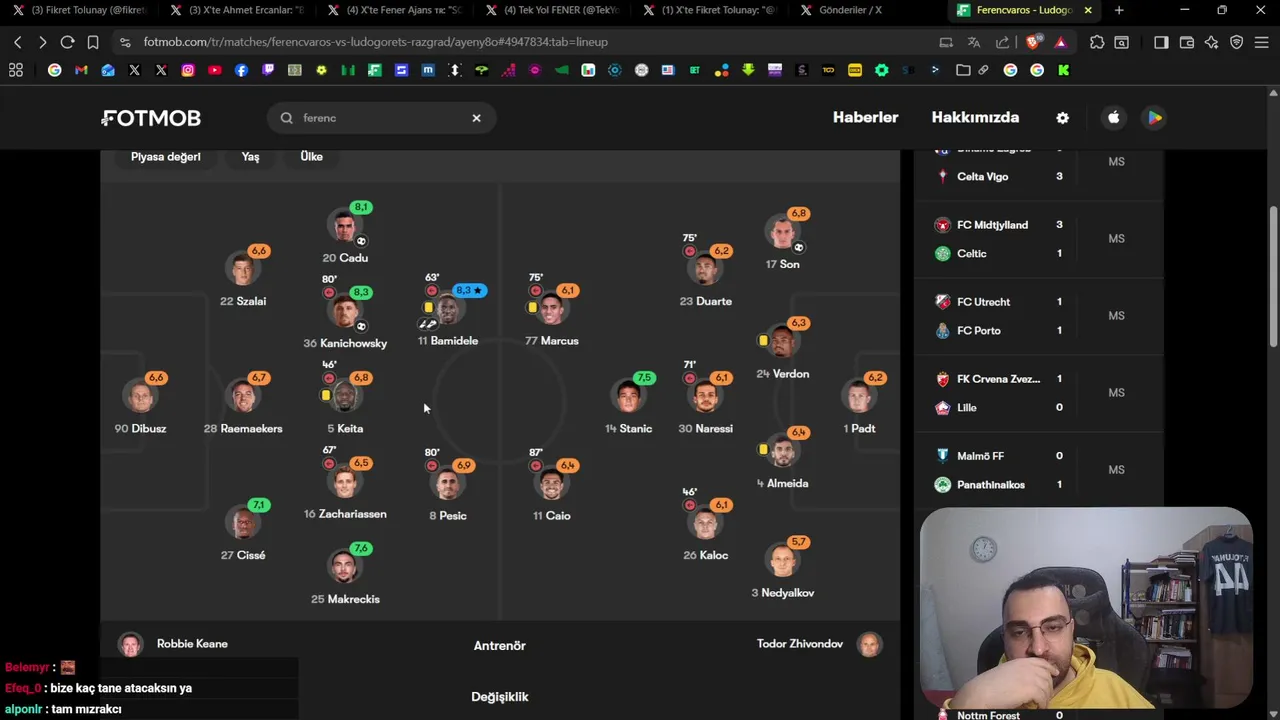Viewport: 1280px width, 720px height.
Task: Open the browser extensions puzzle icon
Action: (1097, 42)
